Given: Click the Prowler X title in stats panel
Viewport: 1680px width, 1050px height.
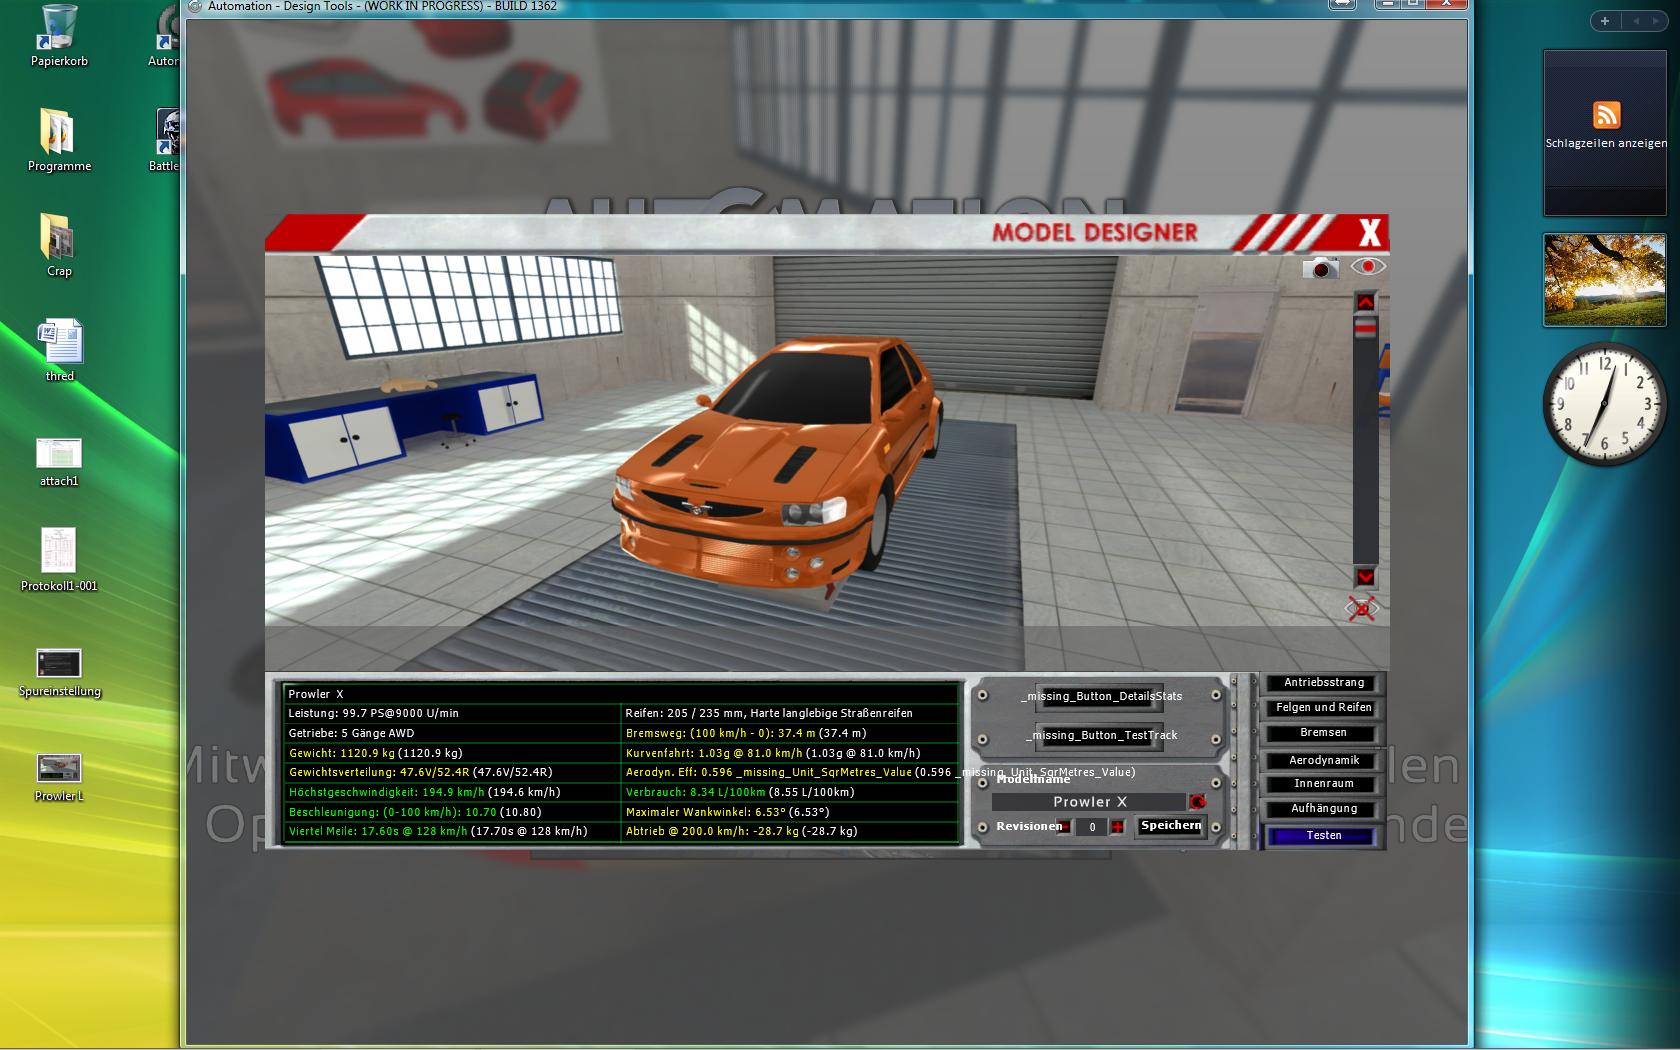Looking at the screenshot, I should pyautogui.click(x=315, y=694).
